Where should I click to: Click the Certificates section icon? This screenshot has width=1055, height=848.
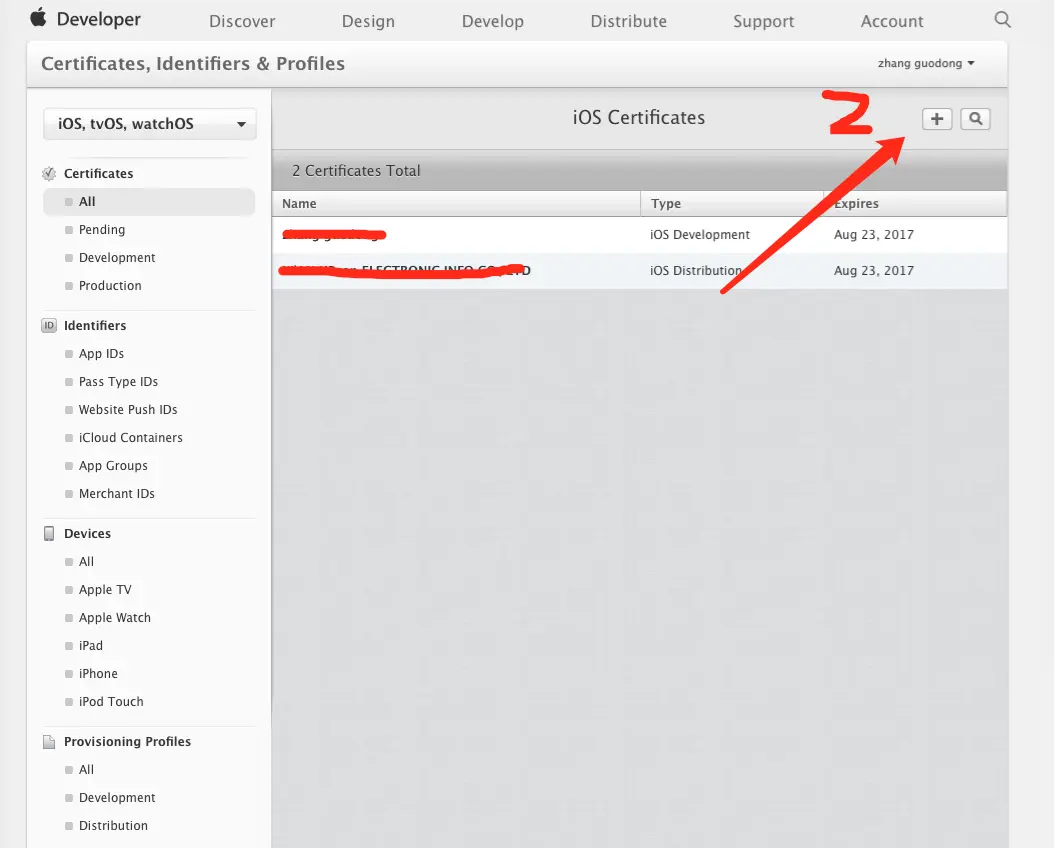[49, 174]
